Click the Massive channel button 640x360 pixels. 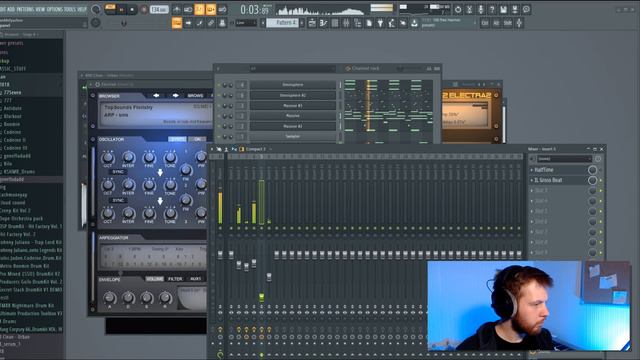click(293, 116)
